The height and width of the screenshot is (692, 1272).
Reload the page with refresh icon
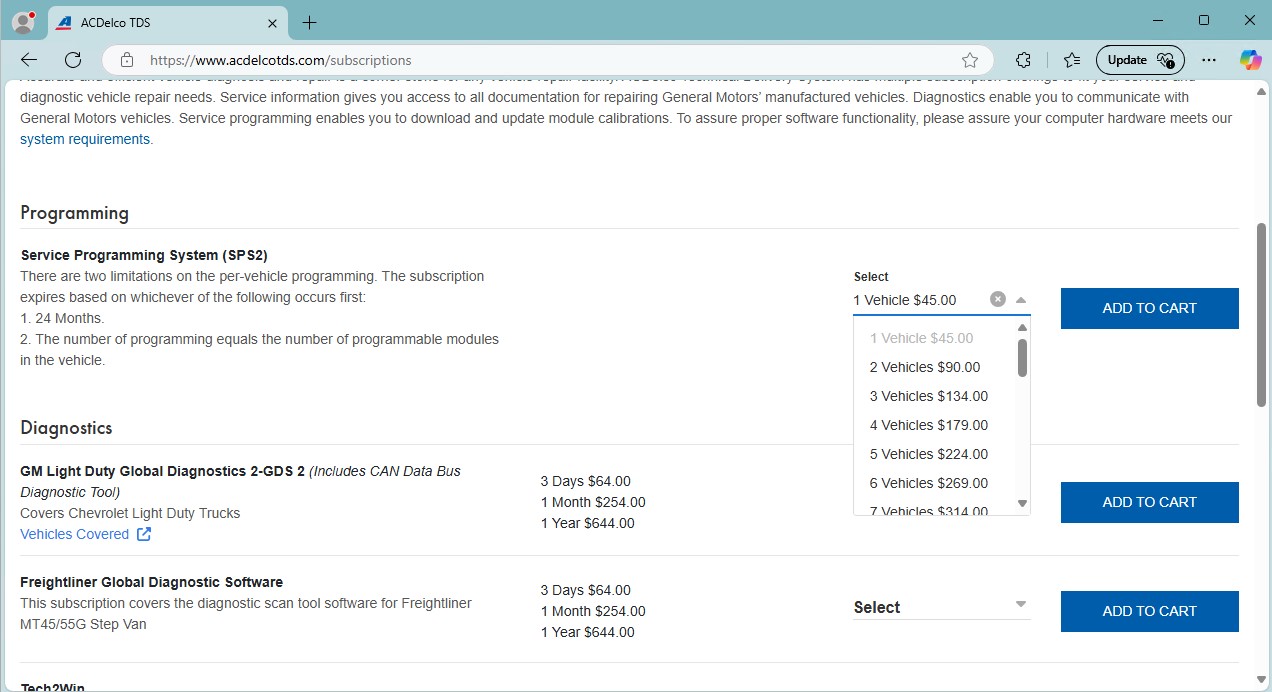pyautogui.click(x=73, y=60)
